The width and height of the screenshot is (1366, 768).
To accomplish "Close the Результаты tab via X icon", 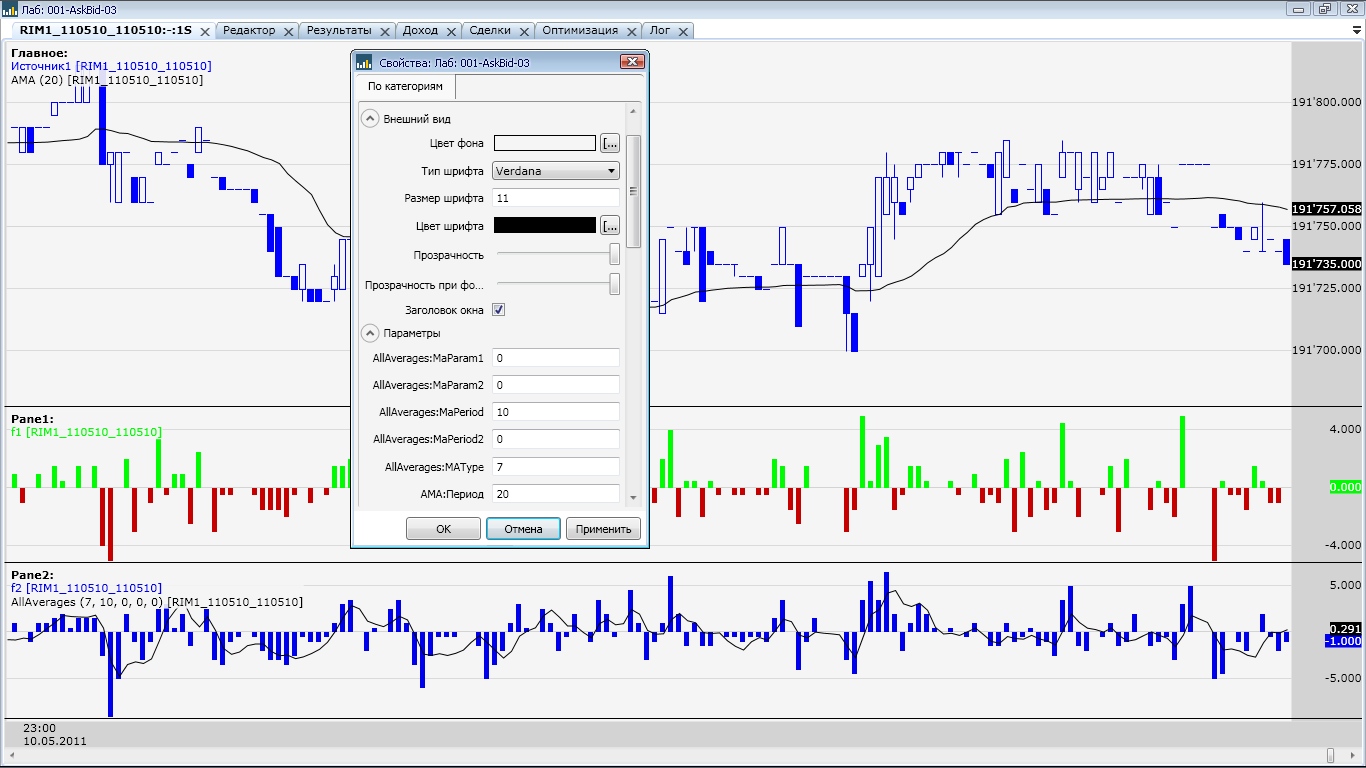I will tap(386, 32).
